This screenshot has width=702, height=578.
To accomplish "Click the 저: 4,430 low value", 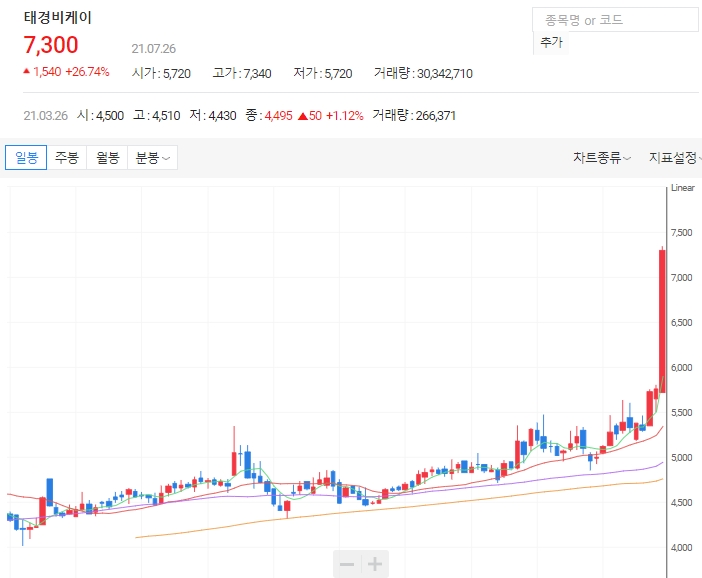I will tap(213, 116).
